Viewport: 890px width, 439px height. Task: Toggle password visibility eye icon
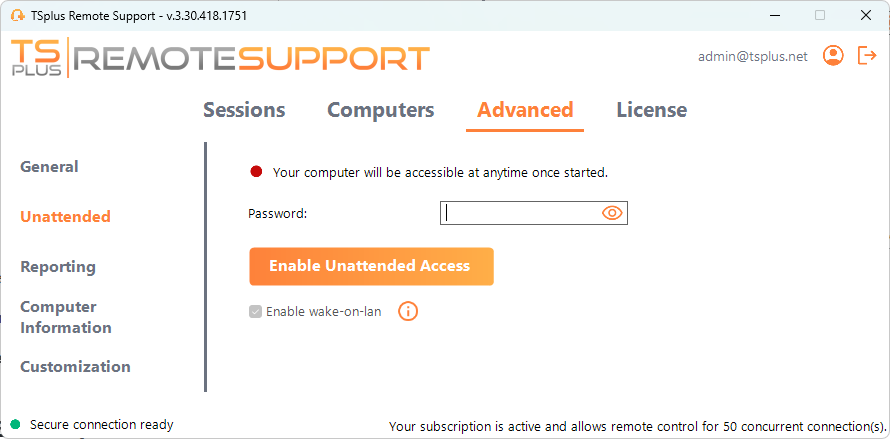pos(612,213)
